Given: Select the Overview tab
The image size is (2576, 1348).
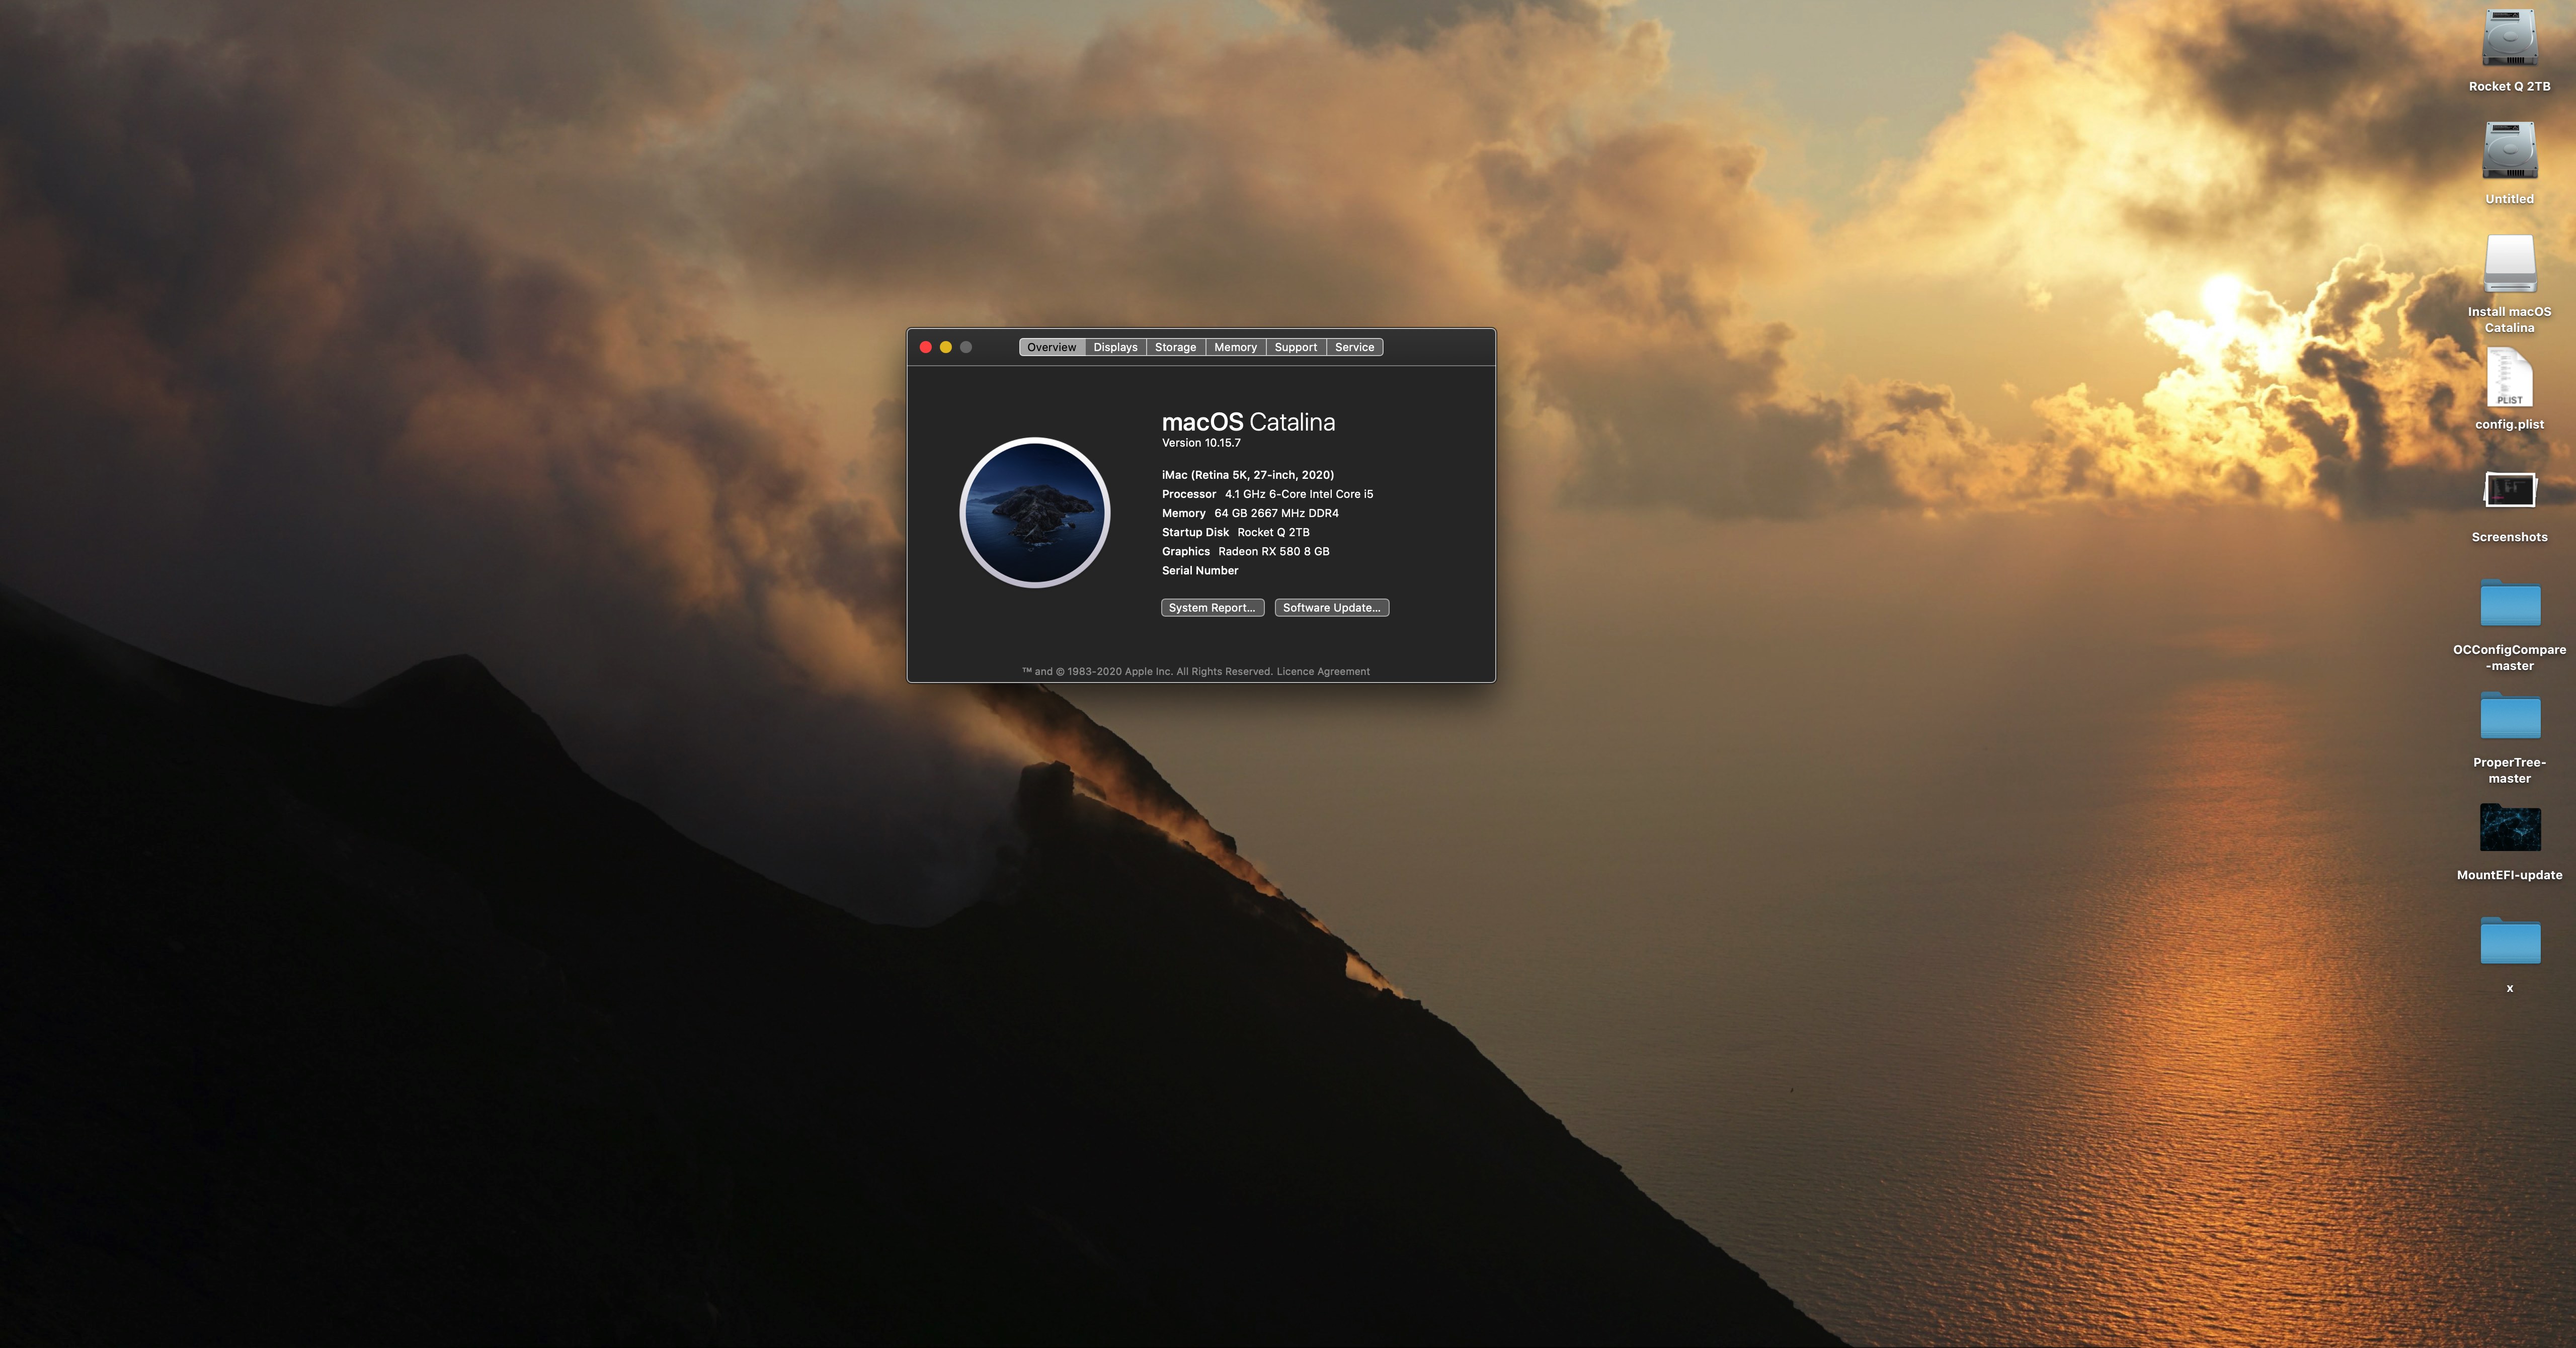Looking at the screenshot, I should point(1051,347).
